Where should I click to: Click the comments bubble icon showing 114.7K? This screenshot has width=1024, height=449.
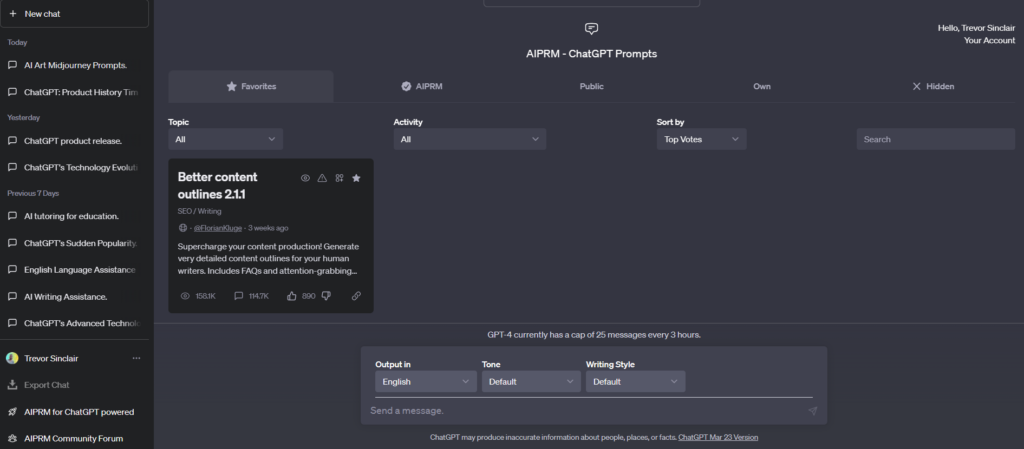click(238, 296)
